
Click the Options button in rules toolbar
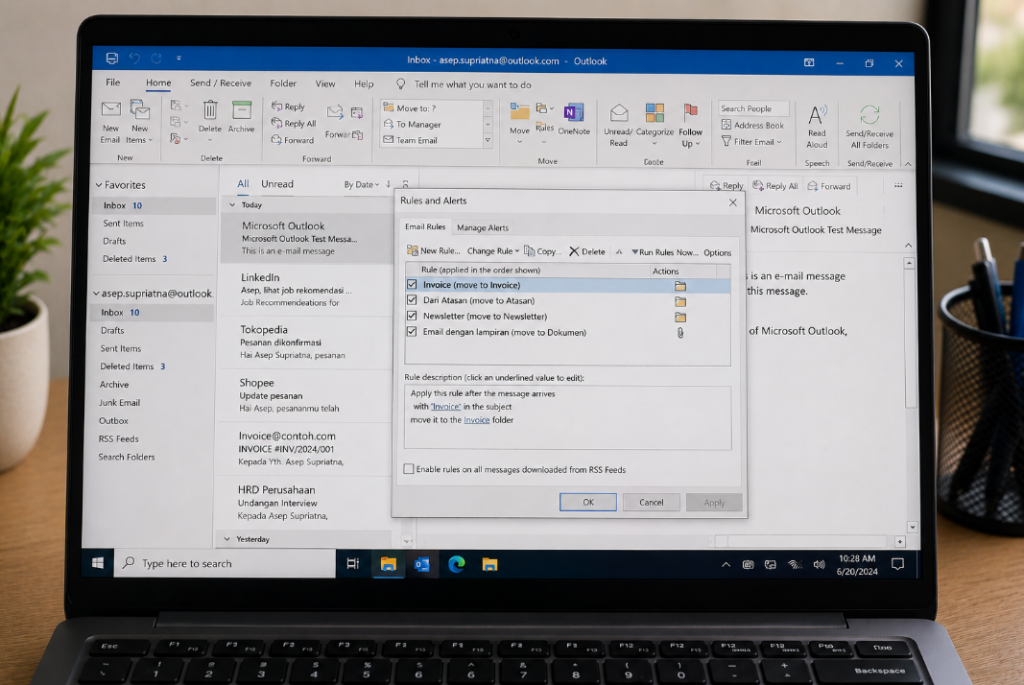717,253
